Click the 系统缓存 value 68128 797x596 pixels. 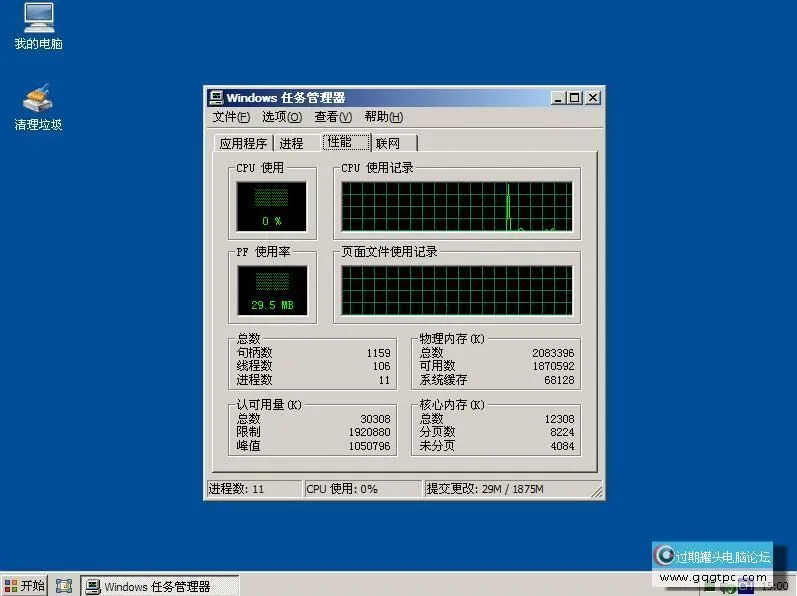pyautogui.click(x=559, y=380)
